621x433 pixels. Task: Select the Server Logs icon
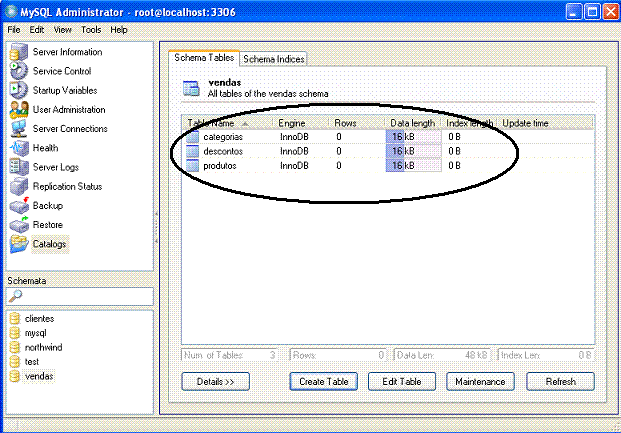pos(19,167)
